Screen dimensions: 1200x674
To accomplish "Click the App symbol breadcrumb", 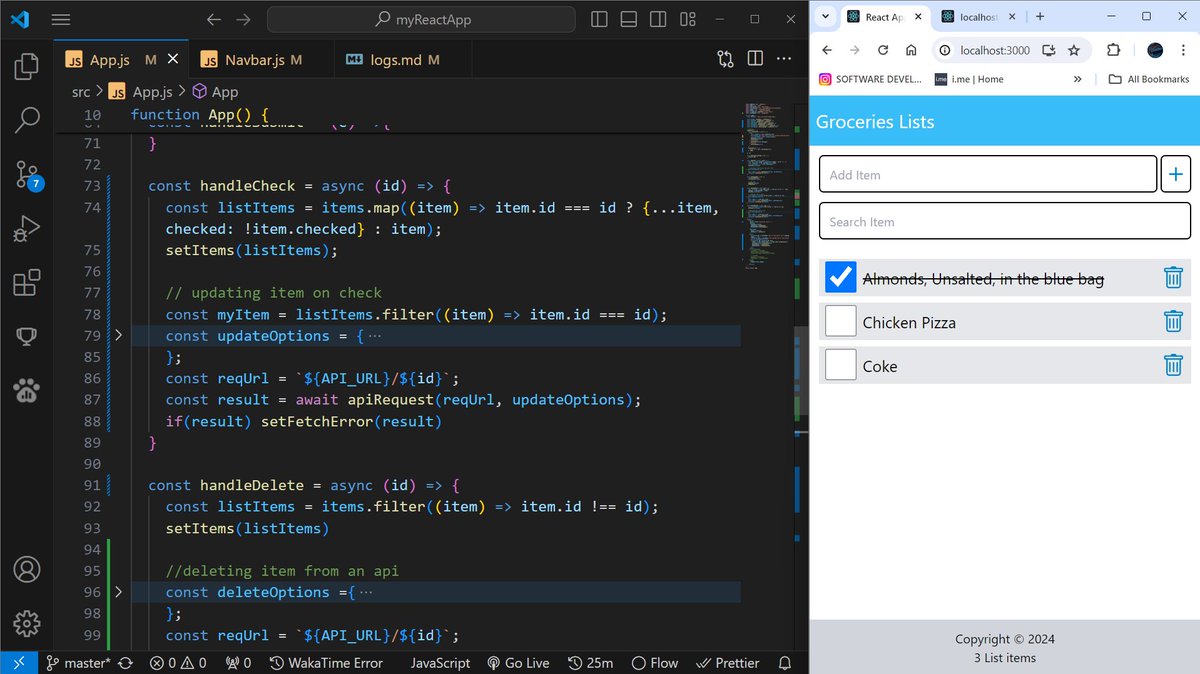I will (215, 91).
